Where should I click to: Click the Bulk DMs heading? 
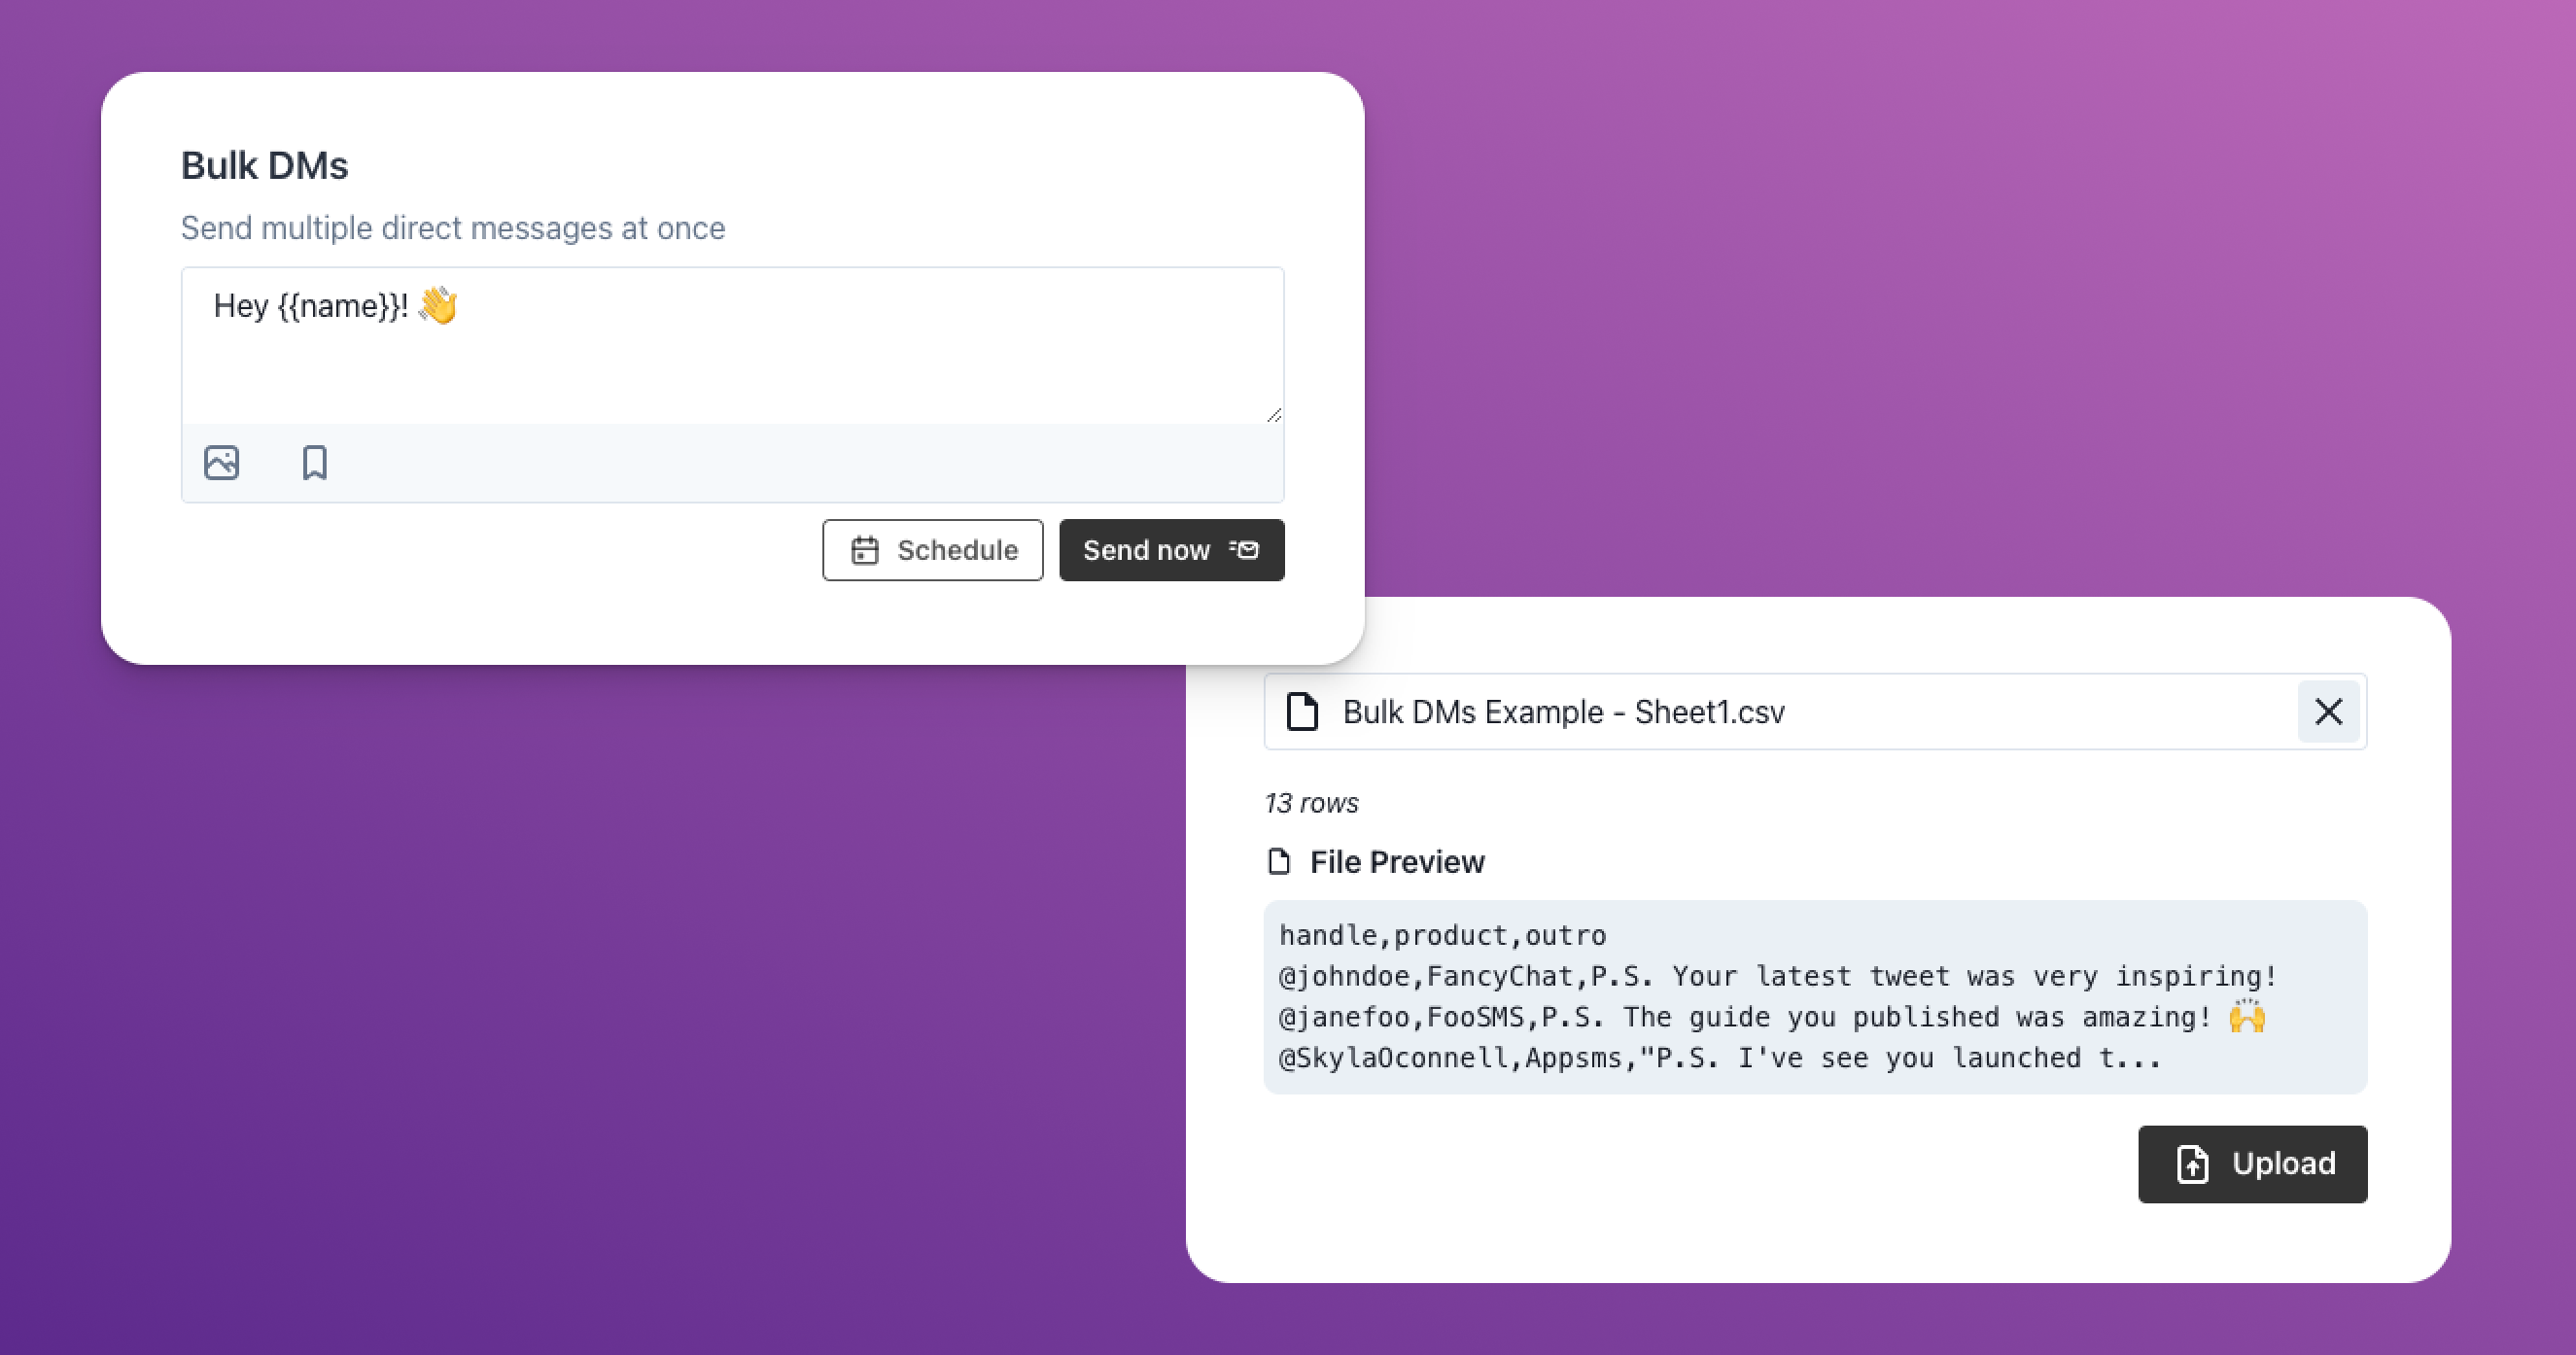point(264,166)
